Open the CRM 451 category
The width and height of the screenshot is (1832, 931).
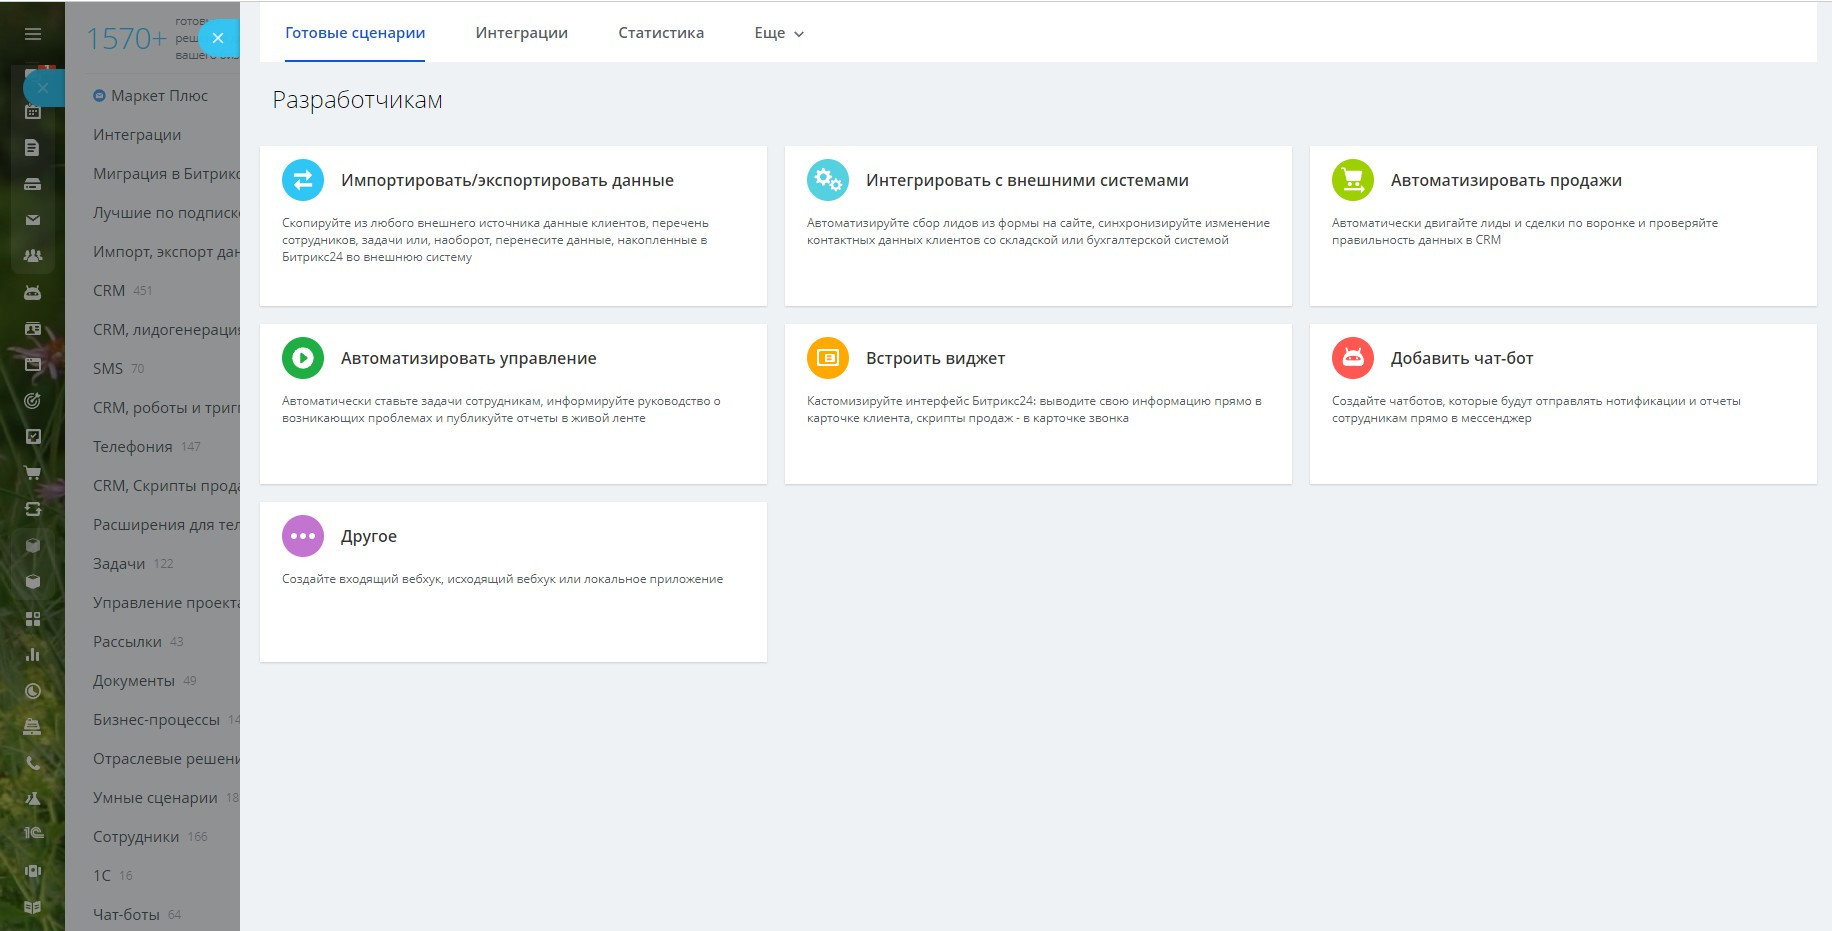coord(123,291)
